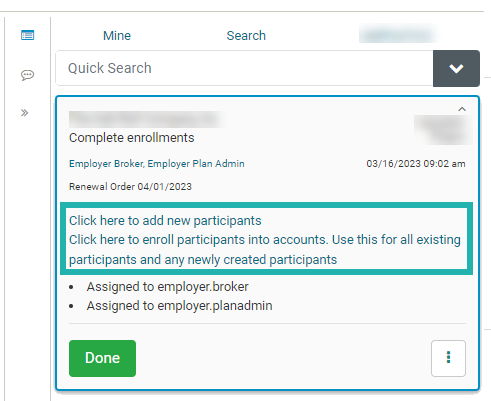Image resolution: width=491 pixels, height=401 pixels.
Task: Select the Assigned to employer.broker item
Action: (167, 287)
